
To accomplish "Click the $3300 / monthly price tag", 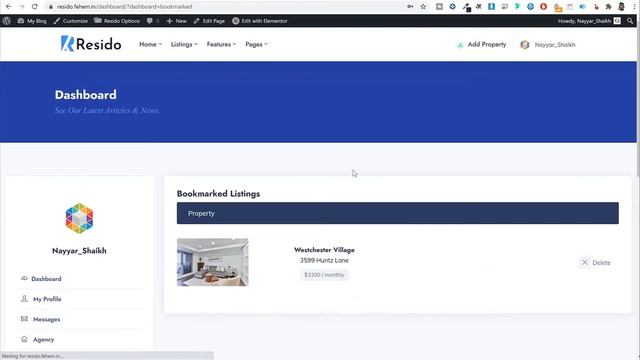I will [324, 275].
